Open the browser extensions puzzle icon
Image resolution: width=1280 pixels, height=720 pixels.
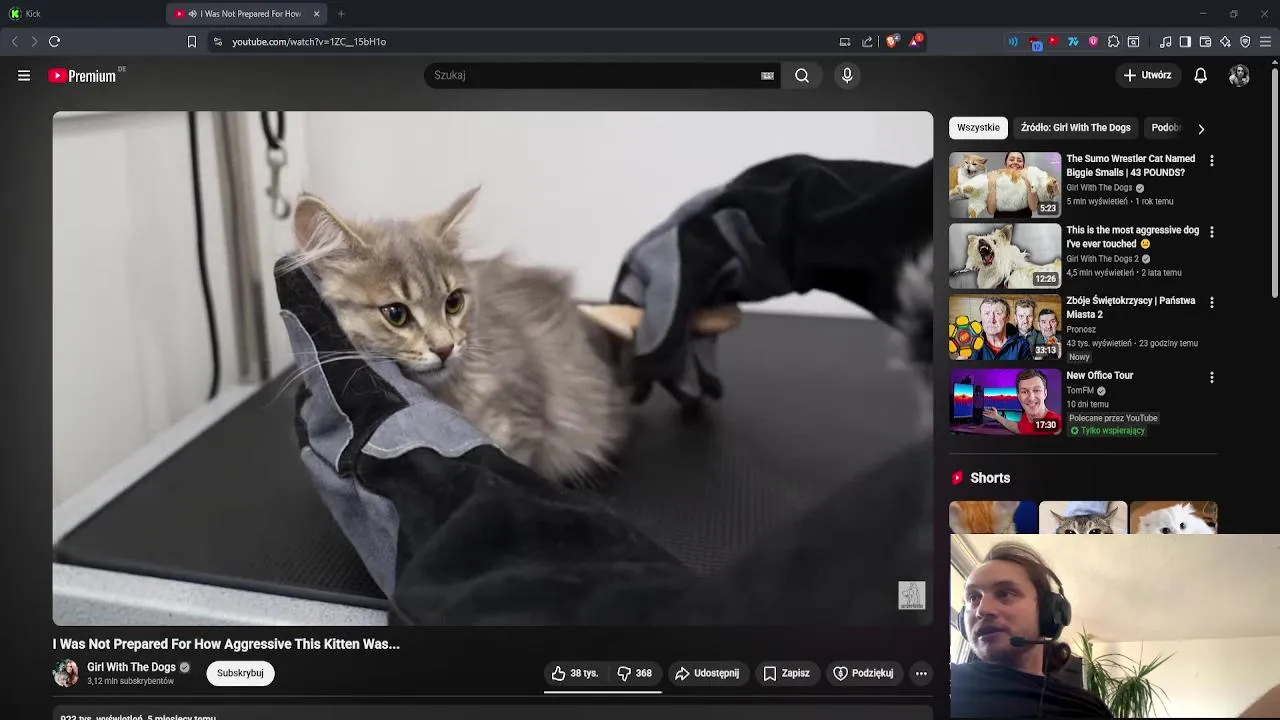coord(1113,41)
